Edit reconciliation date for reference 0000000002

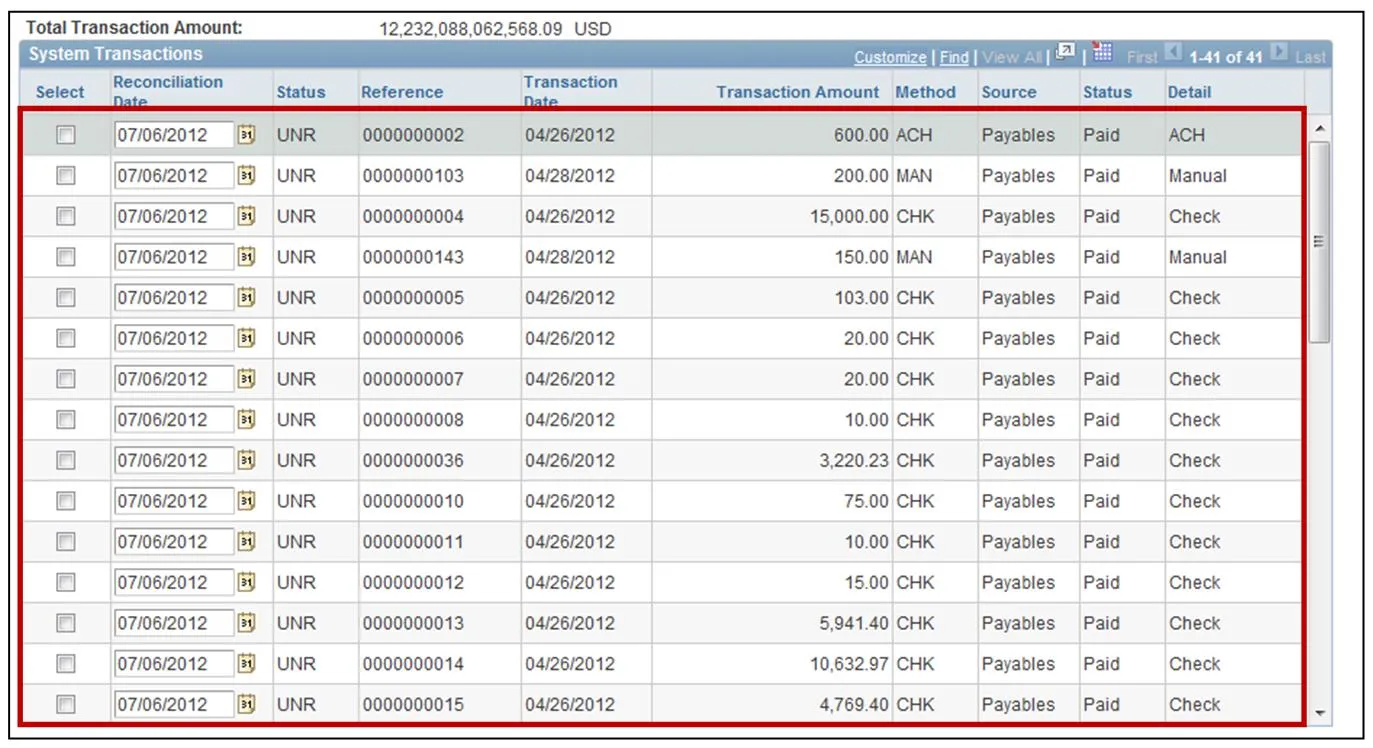(x=174, y=135)
